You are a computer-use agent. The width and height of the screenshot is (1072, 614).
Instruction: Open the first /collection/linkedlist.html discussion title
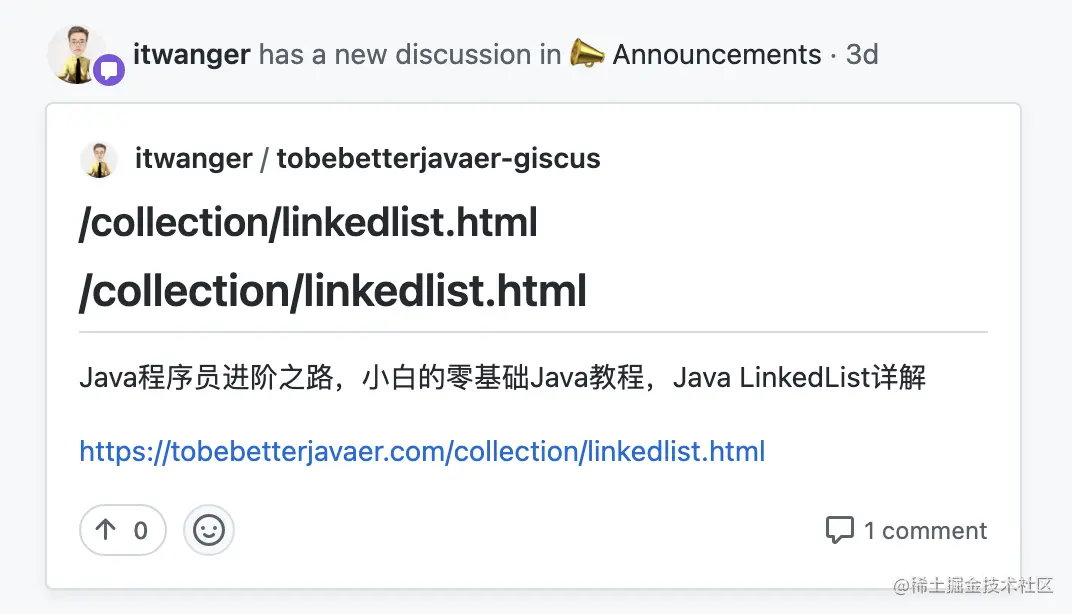tap(308, 223)
